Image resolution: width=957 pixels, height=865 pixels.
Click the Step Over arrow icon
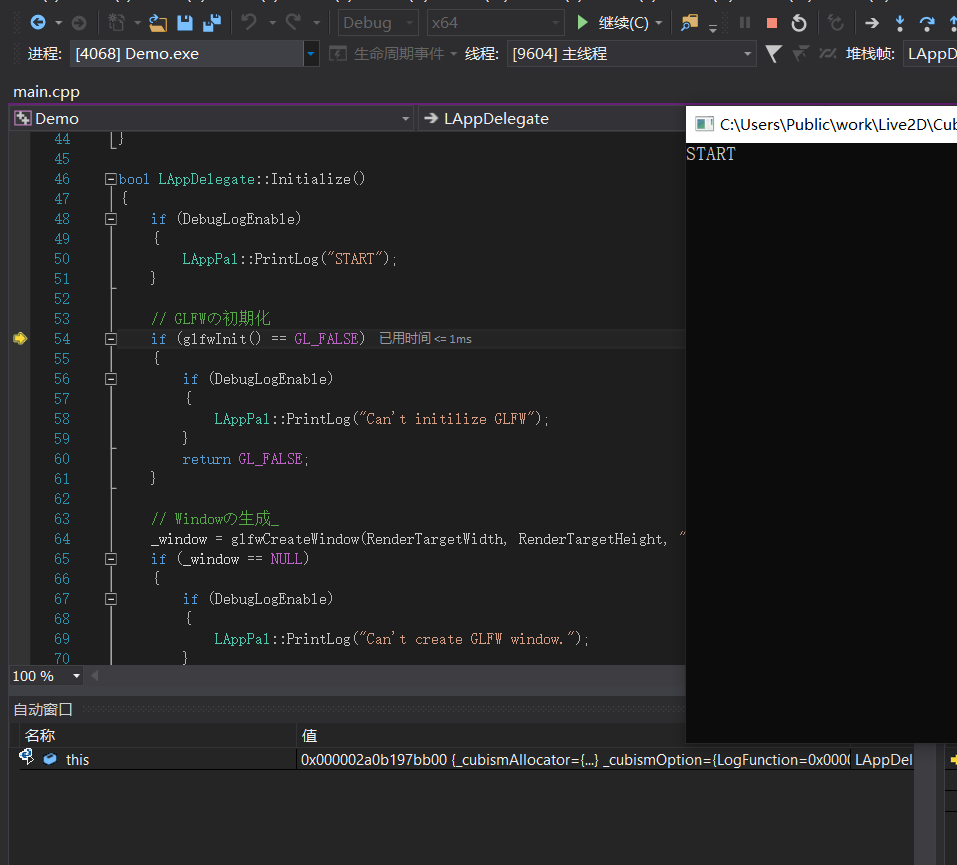coord(926,22)
